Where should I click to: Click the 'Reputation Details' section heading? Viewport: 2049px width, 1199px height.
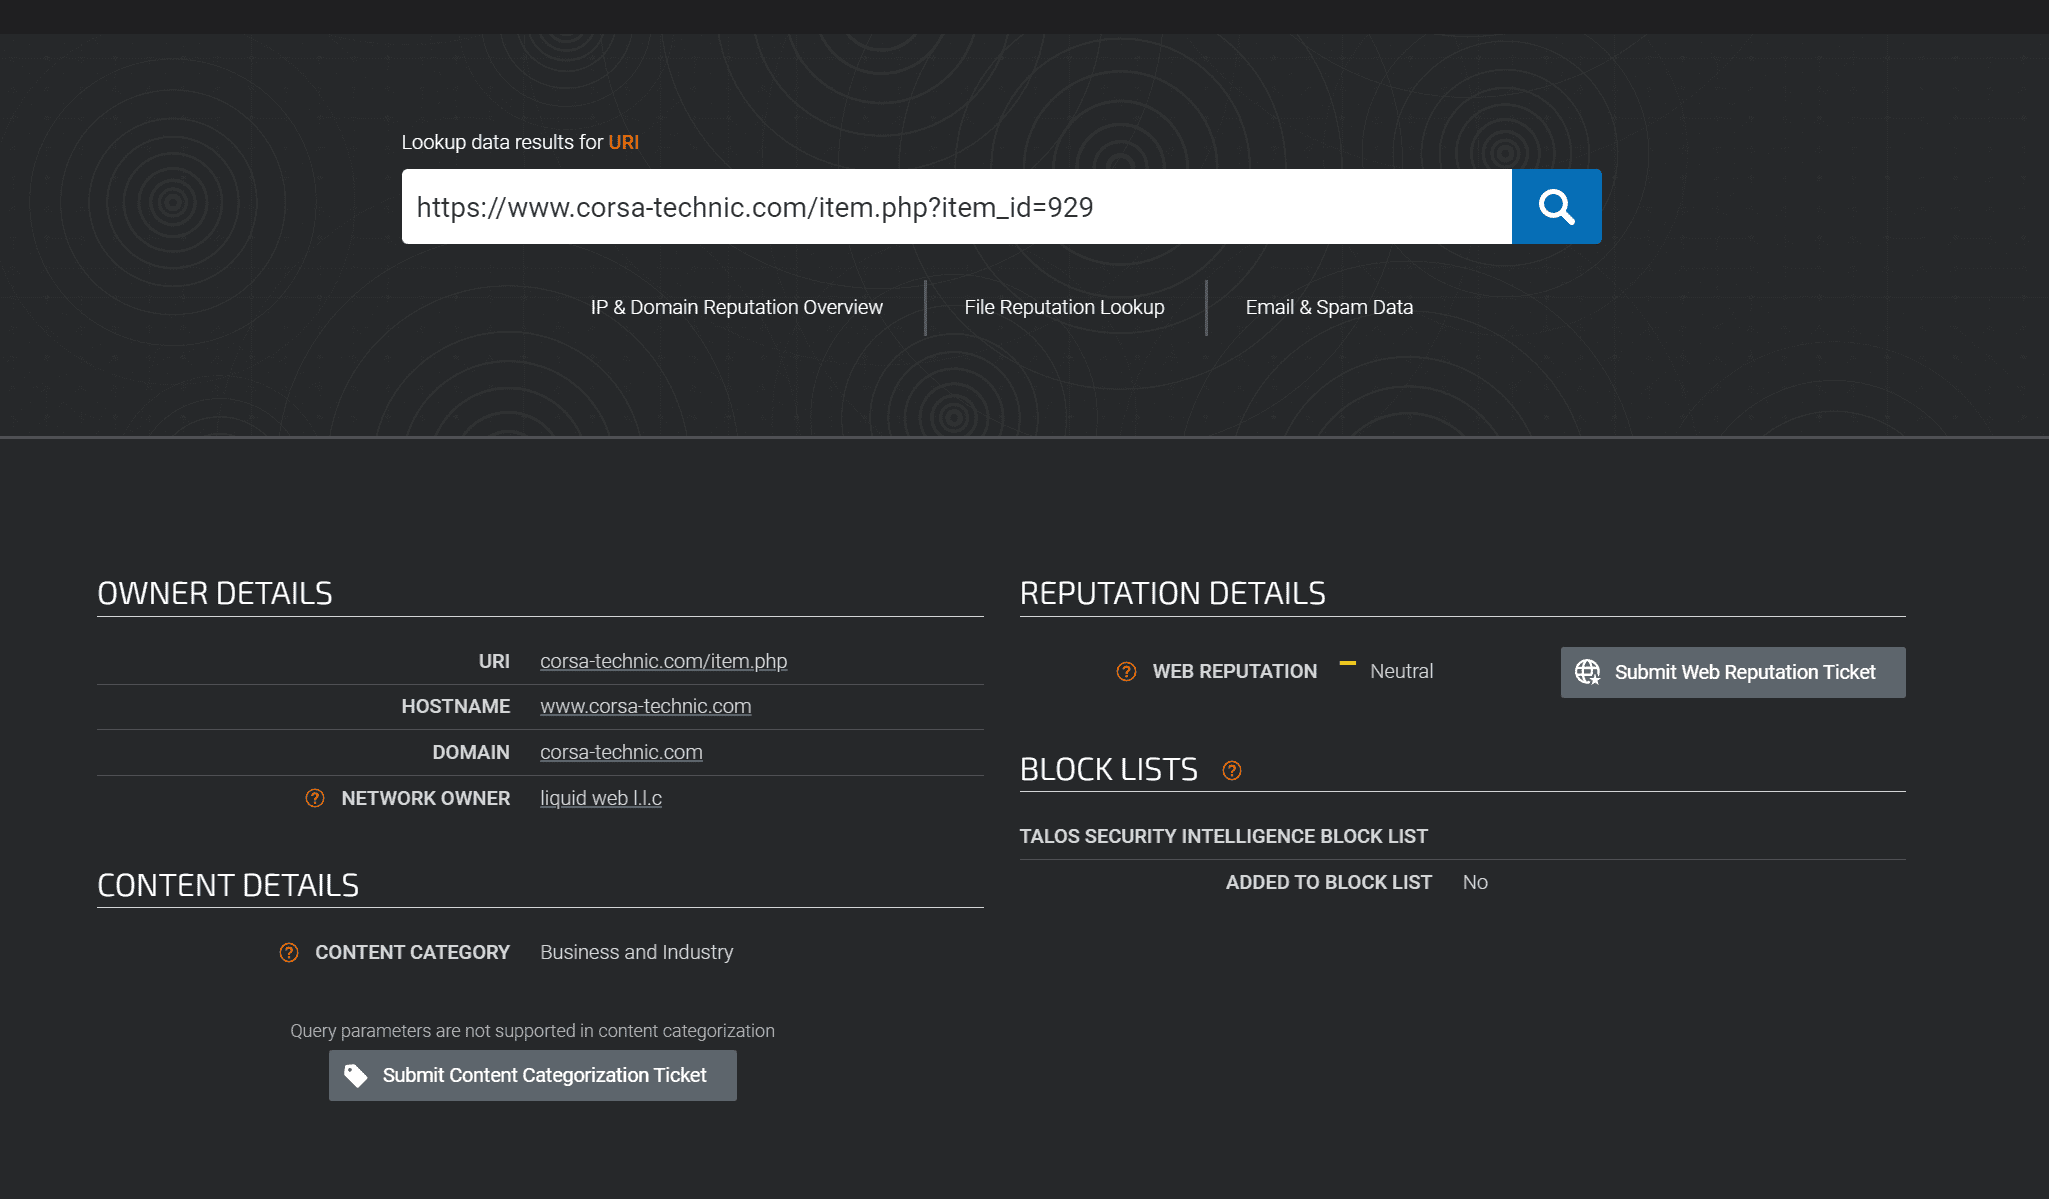click(x=1172, y=593)
